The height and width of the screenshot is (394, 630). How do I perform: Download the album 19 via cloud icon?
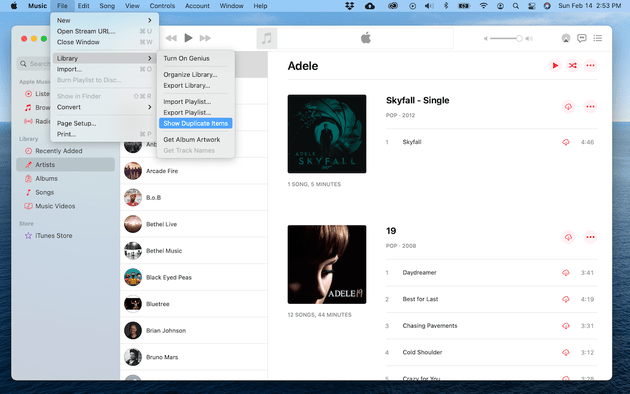click(568, 237)
